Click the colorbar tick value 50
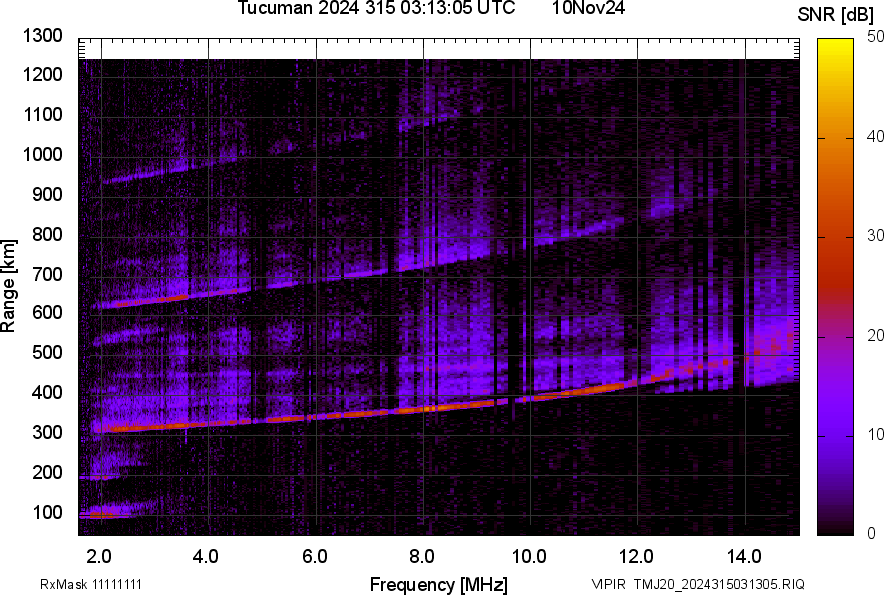 874,37
